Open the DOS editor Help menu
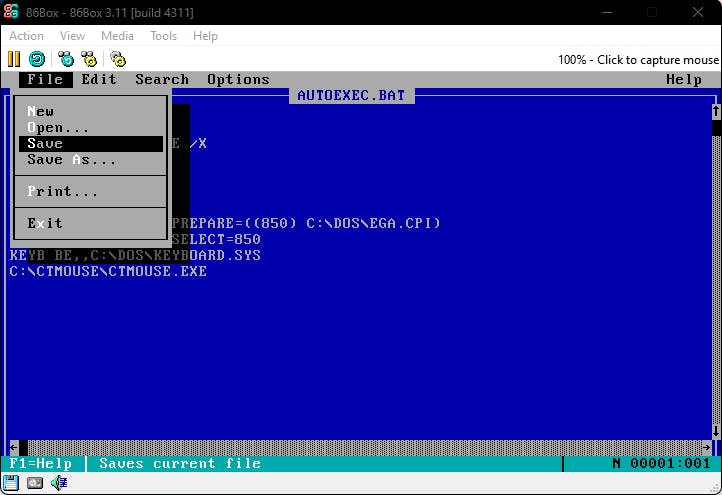The image size is (722, 495). [684, 80]
